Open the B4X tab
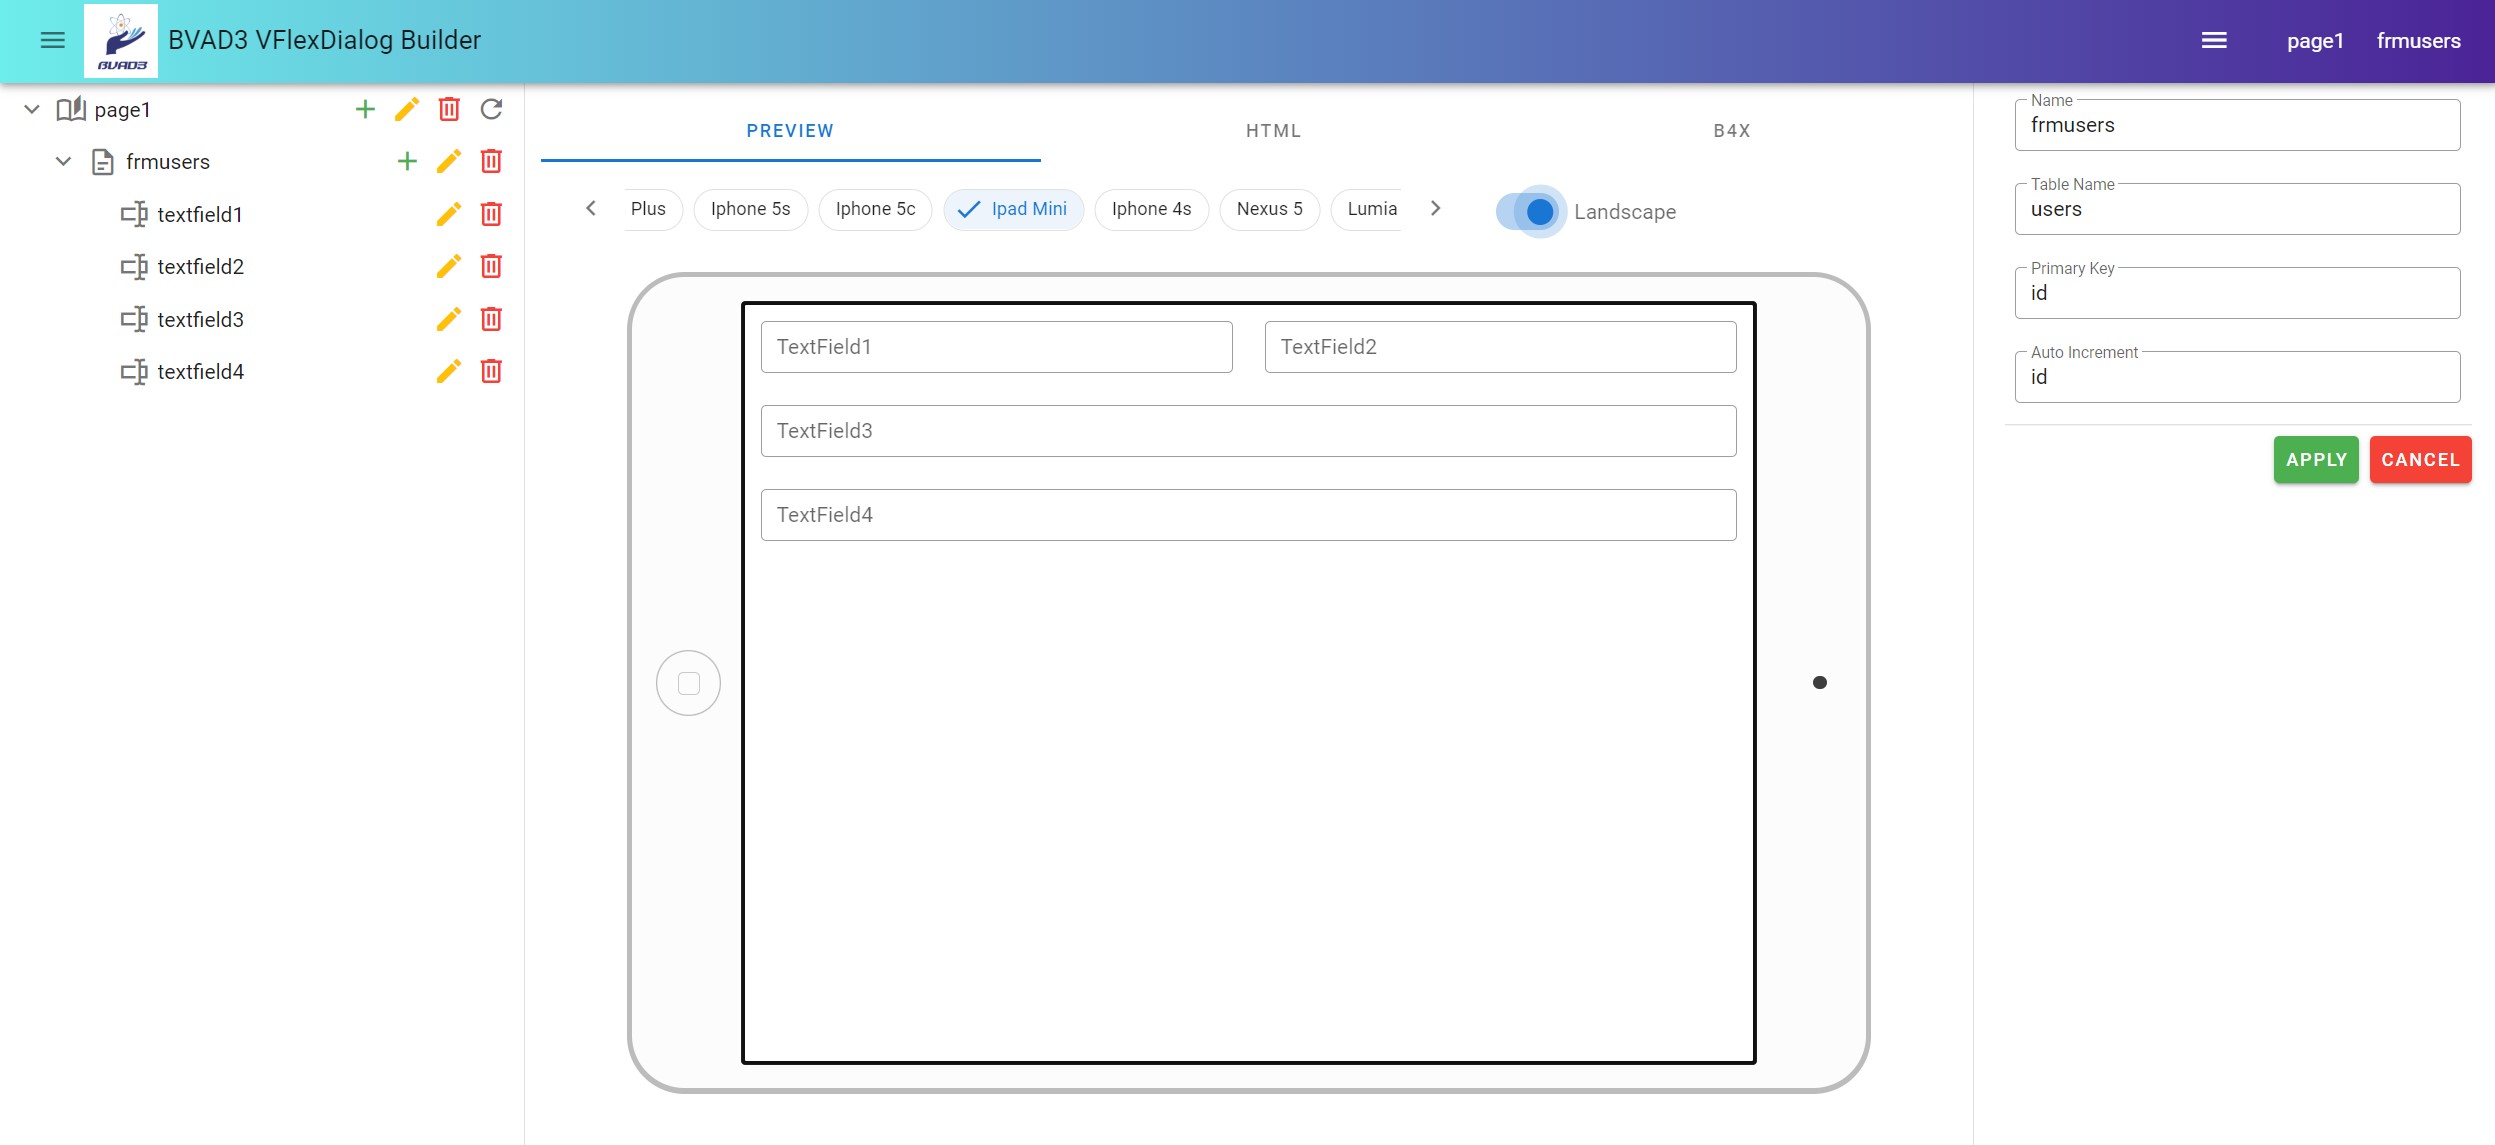The image size is (2495, 1145). pos(1731,131)
